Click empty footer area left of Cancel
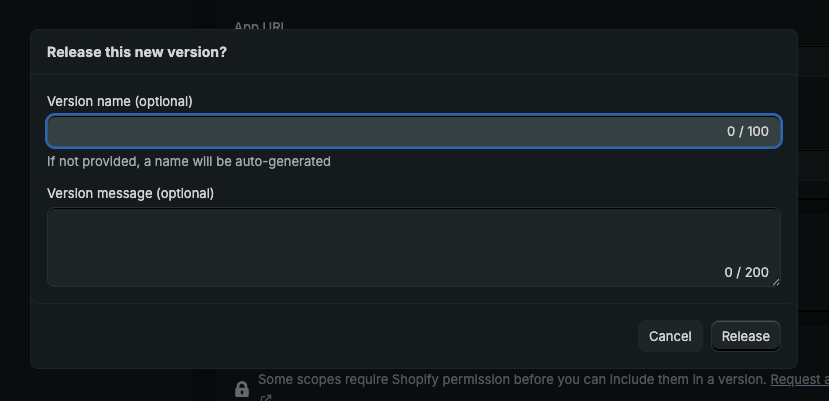Screen dimensions: 829x401 point(330,336)
